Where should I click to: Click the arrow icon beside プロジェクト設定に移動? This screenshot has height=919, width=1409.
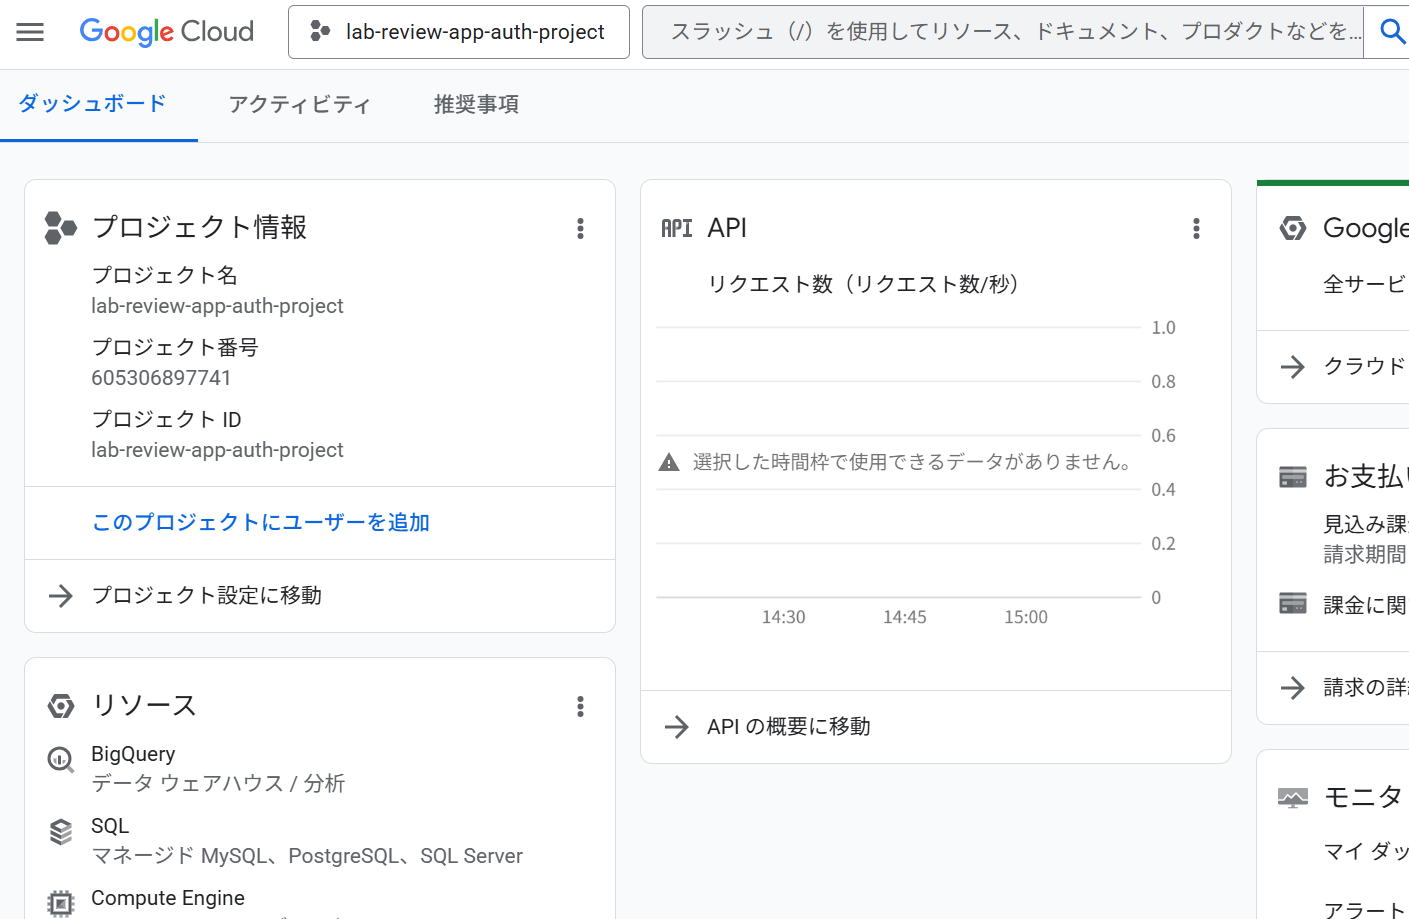pos(61,596)
